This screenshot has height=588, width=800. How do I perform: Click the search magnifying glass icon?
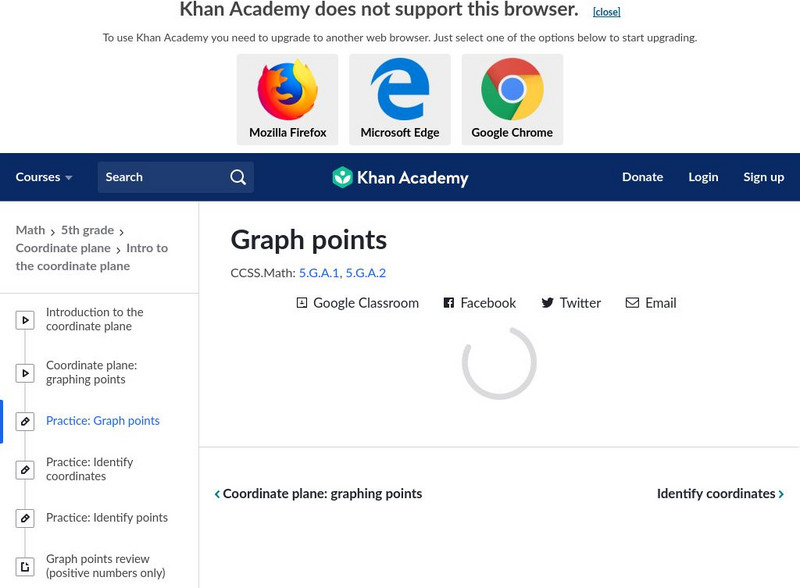click(x=238, y=177)
